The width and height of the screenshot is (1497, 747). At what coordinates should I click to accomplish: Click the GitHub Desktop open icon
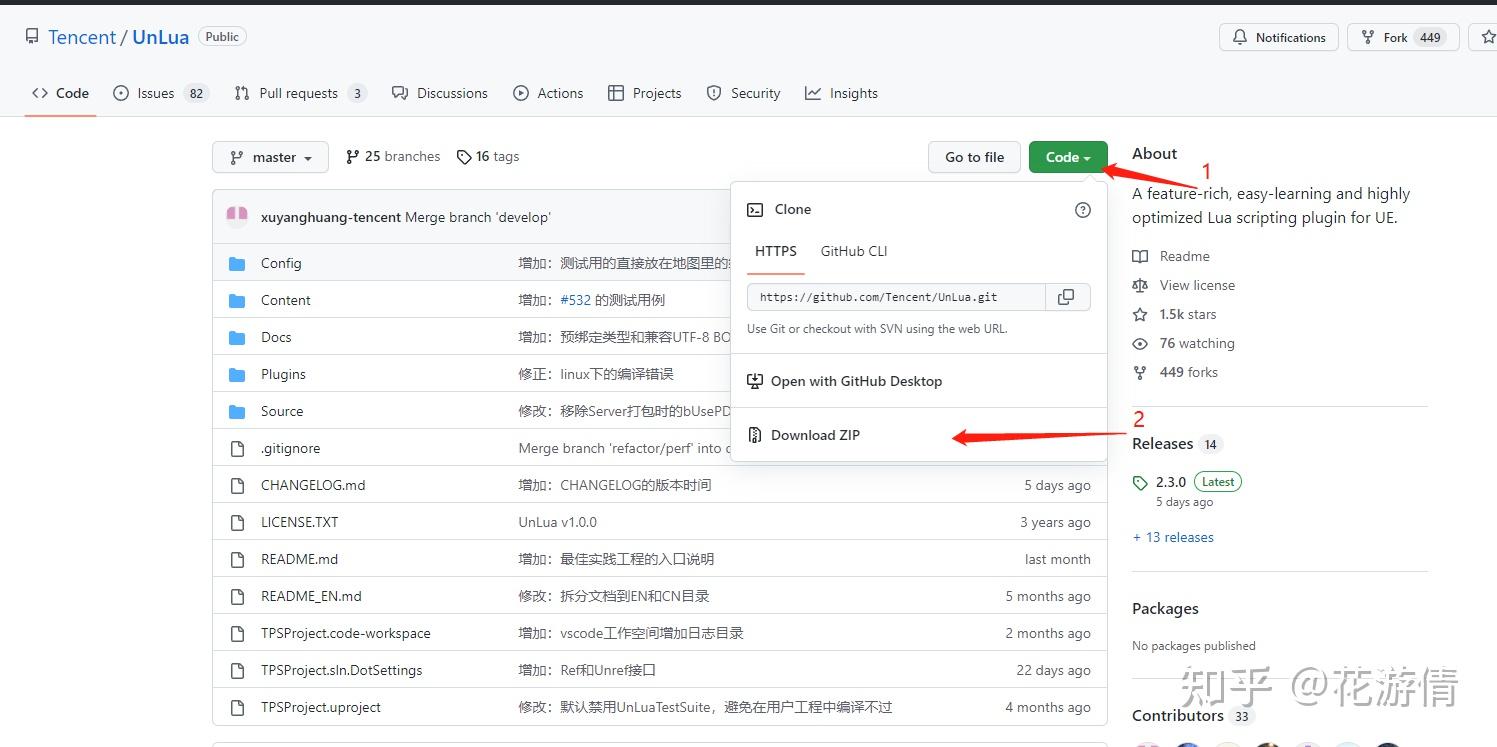click(x=755, y=382)
